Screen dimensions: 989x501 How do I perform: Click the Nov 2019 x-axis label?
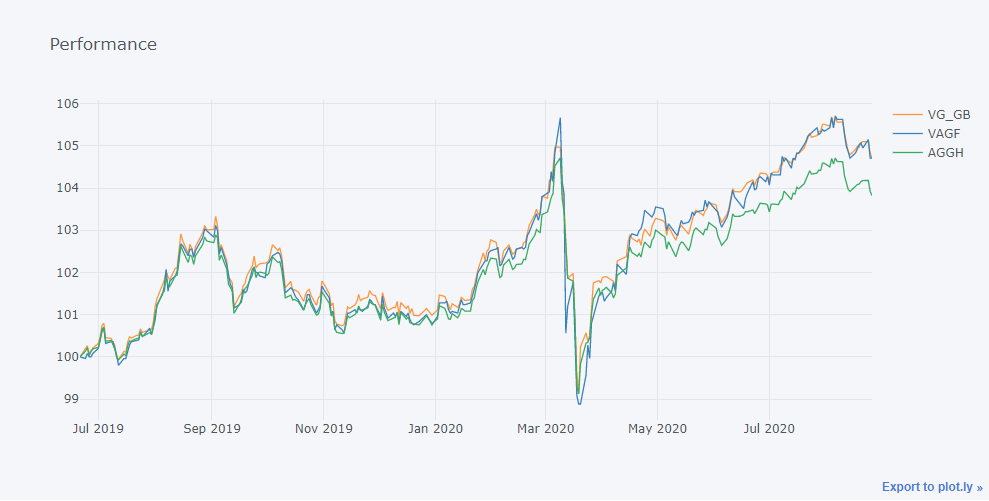coord(324,429)
